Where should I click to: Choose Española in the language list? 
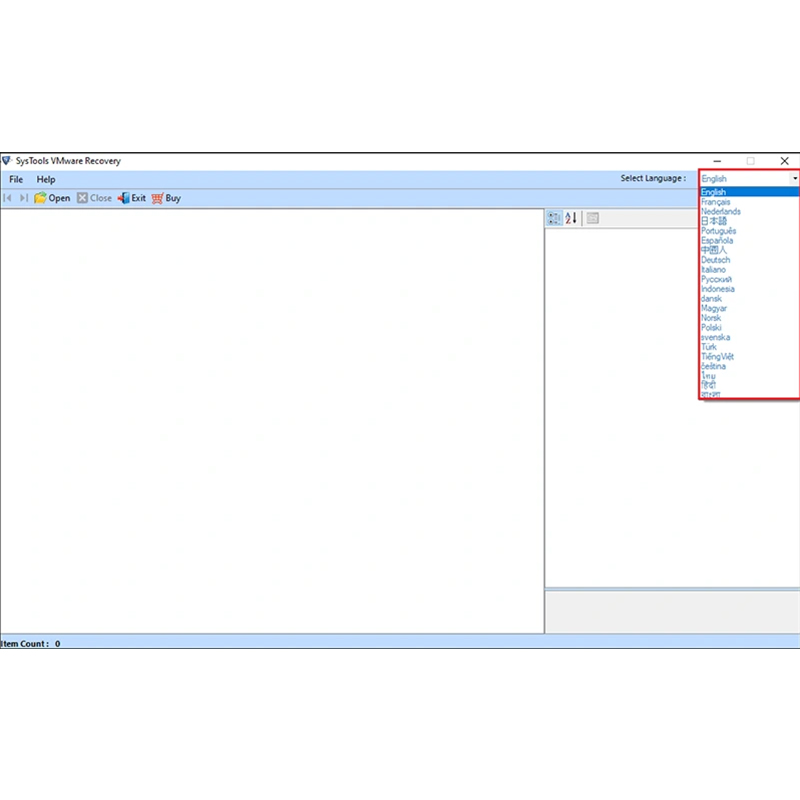coord(748,240)
